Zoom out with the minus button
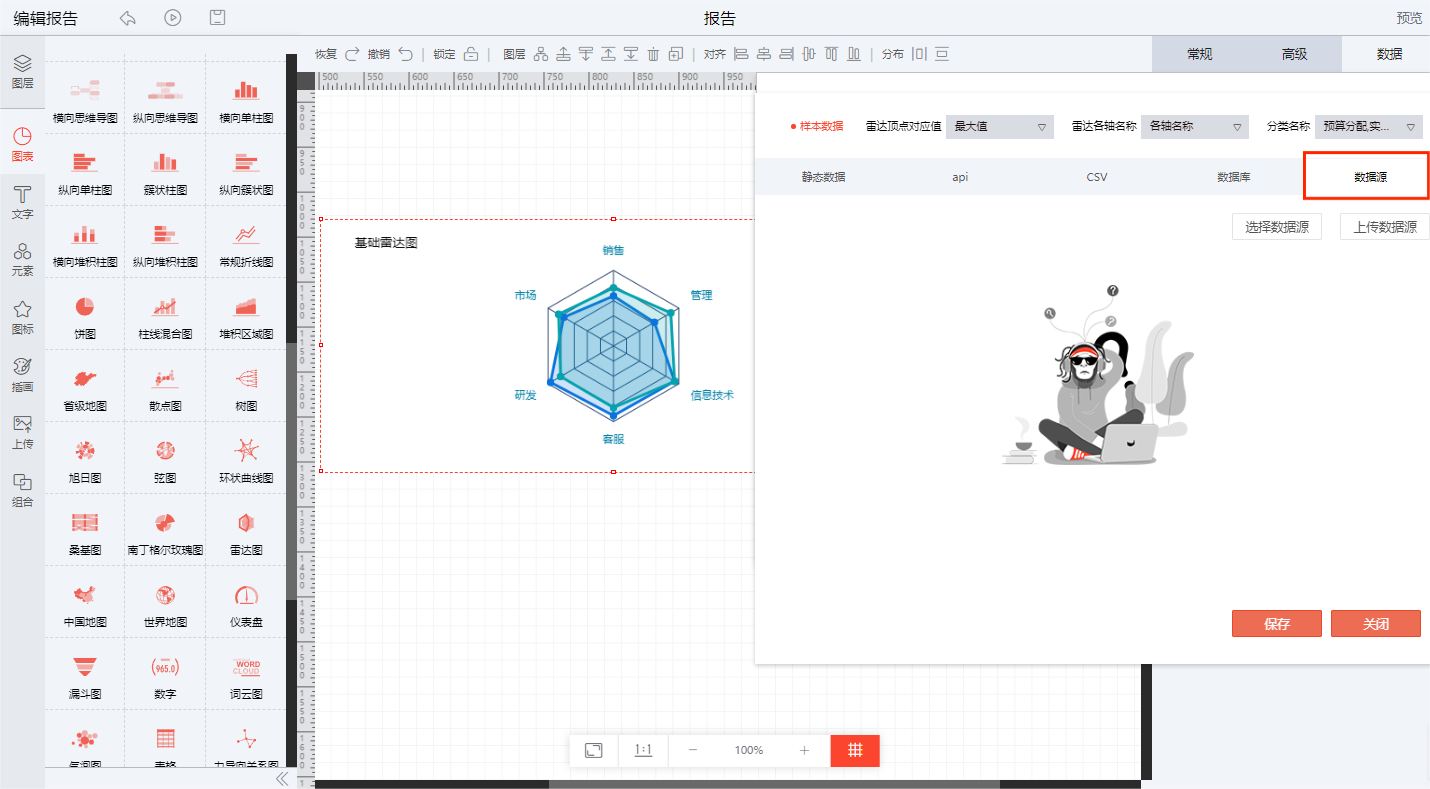The width and height of the screenshot is (1430, 789). [693, 750]
